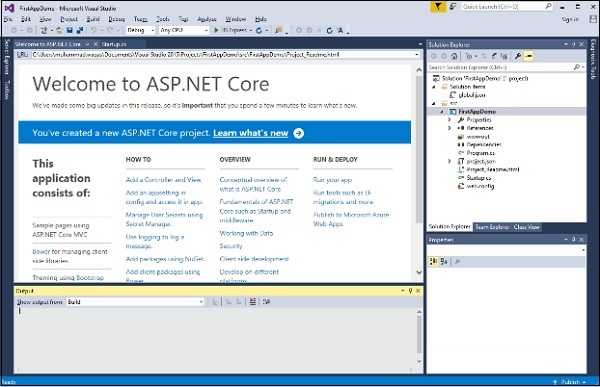Open the Tools menu
This screenshot has width=600, height=387.
click(x=163, y=19)
